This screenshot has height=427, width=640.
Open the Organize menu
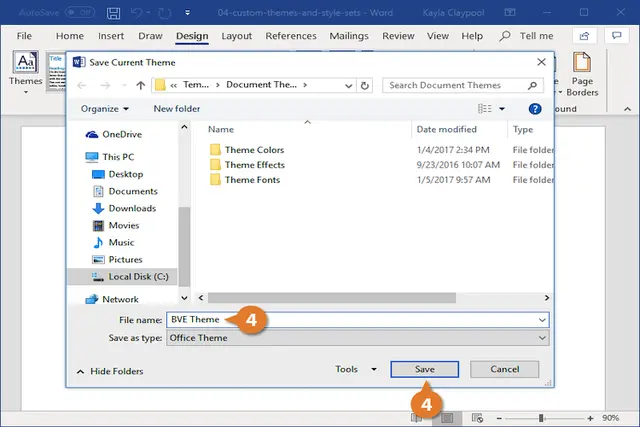coord(105,109)
